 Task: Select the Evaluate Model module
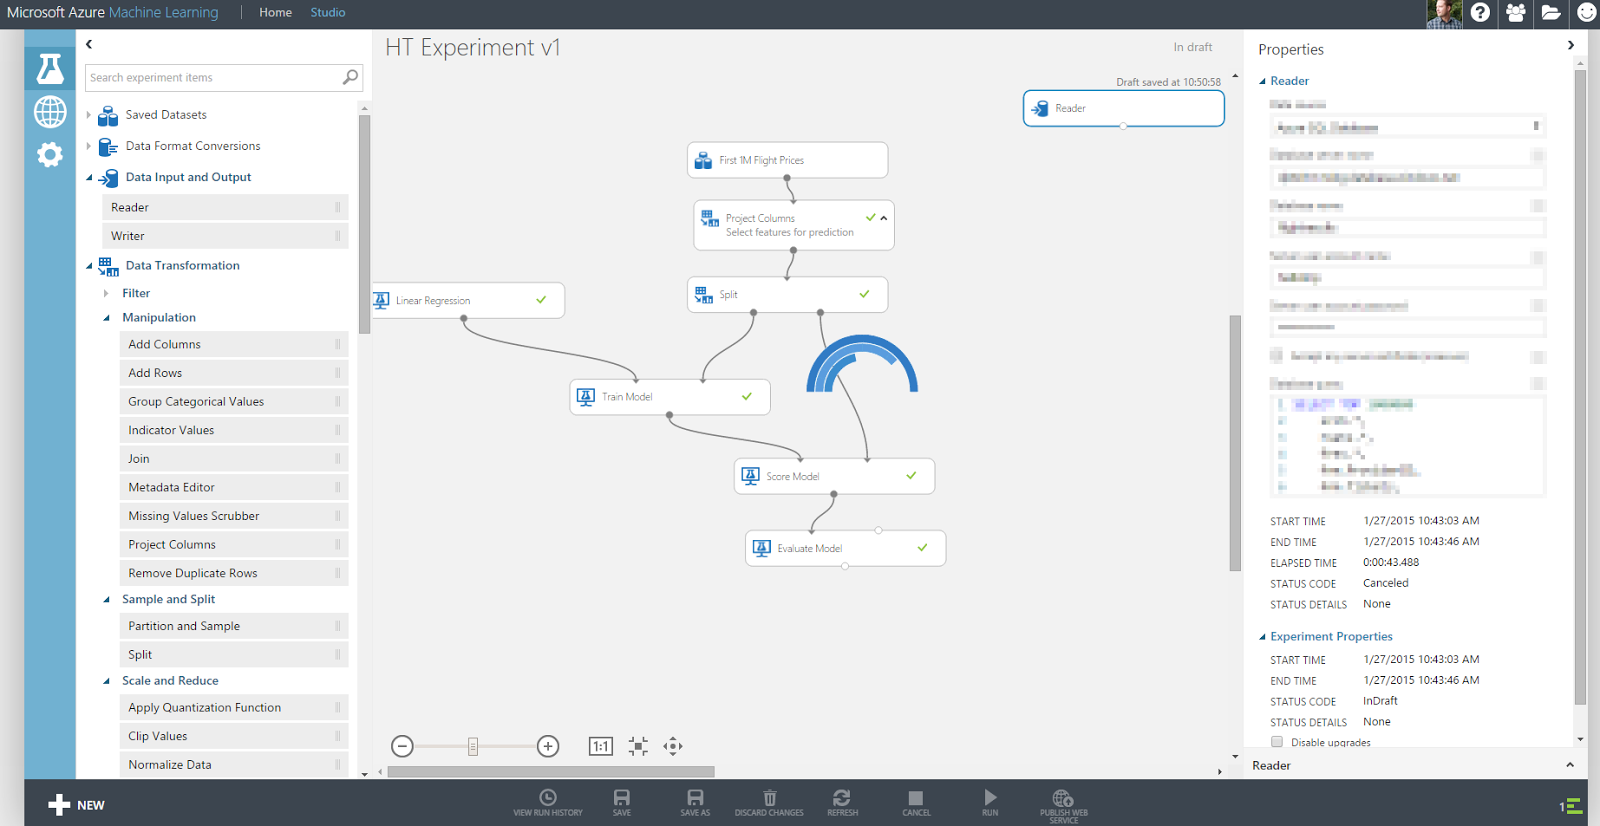coord(846,548)
